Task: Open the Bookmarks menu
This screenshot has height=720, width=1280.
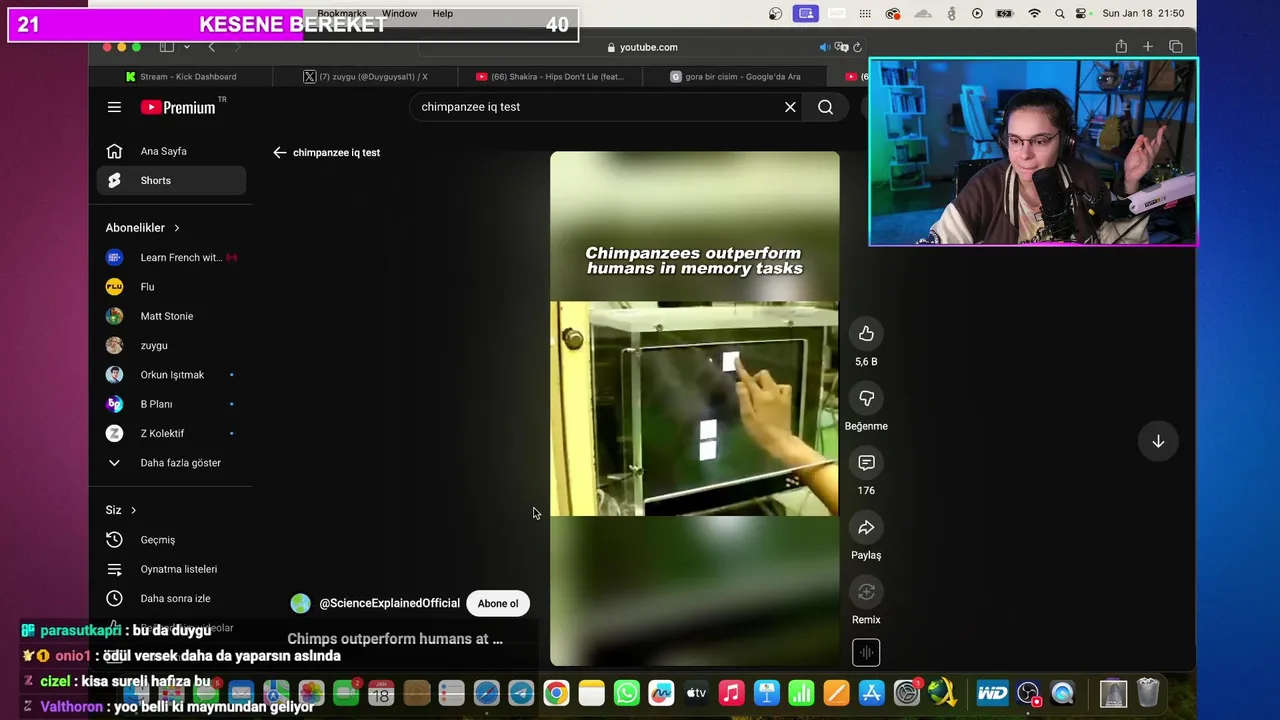Action: 342,14
